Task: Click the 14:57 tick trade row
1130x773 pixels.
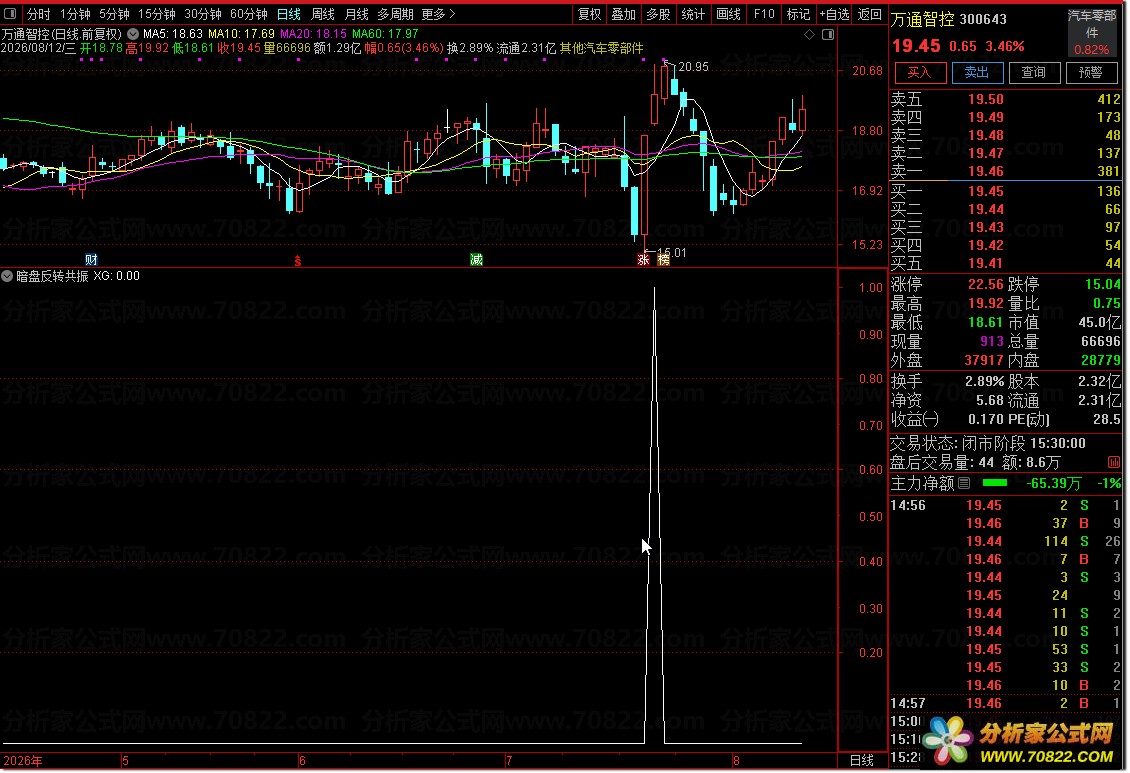Action: coord(1006,704)
